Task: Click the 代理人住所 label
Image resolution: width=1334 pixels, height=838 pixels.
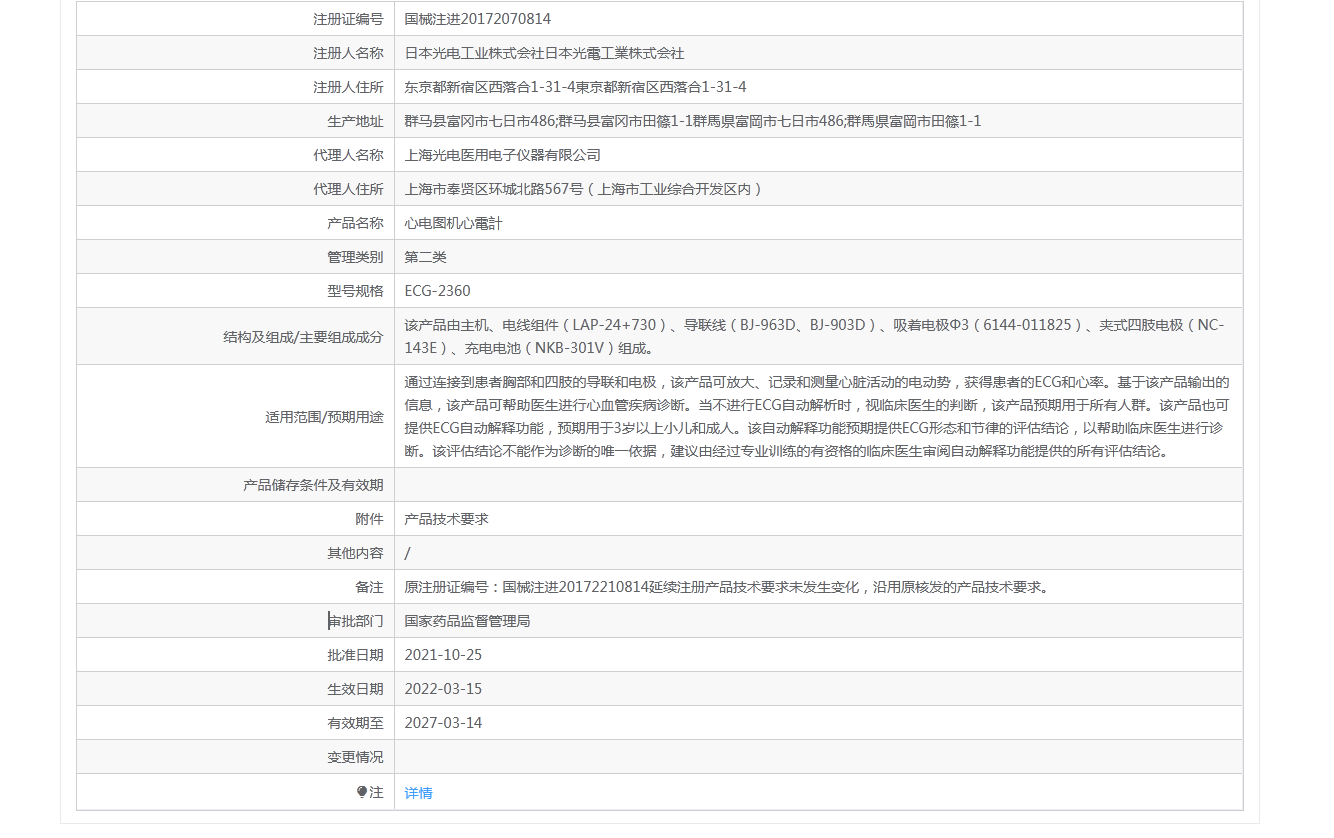Action: tap(348, 189)
